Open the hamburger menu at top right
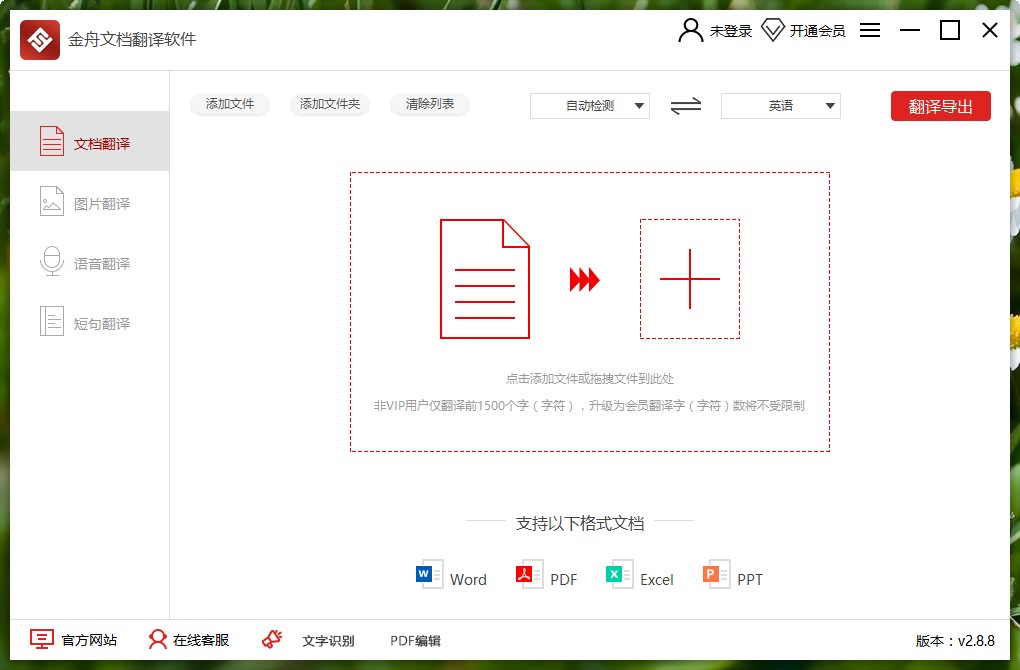1020x670 pixels. (870, 30)
